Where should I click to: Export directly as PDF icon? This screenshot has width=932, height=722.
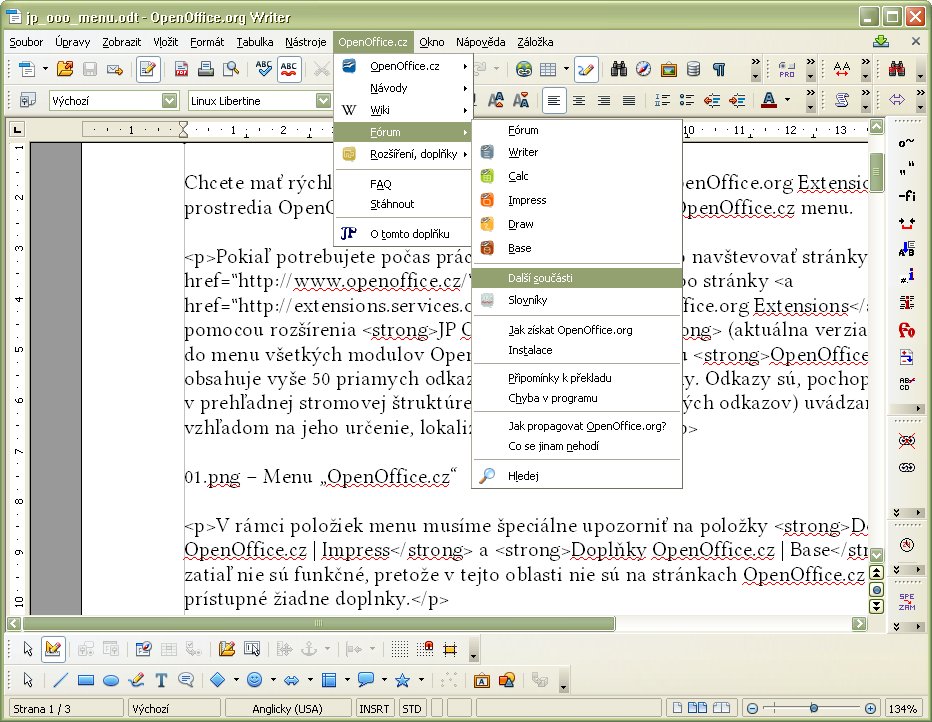(x=181, y=70)
